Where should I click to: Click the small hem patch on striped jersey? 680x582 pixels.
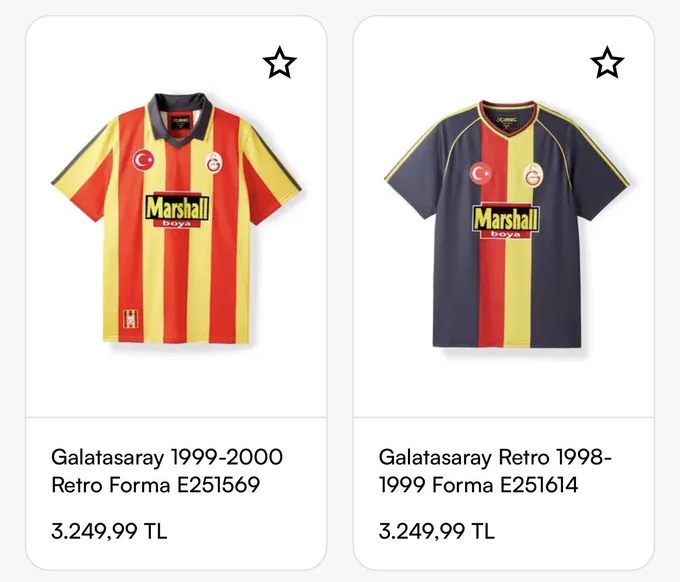point(129,321)
